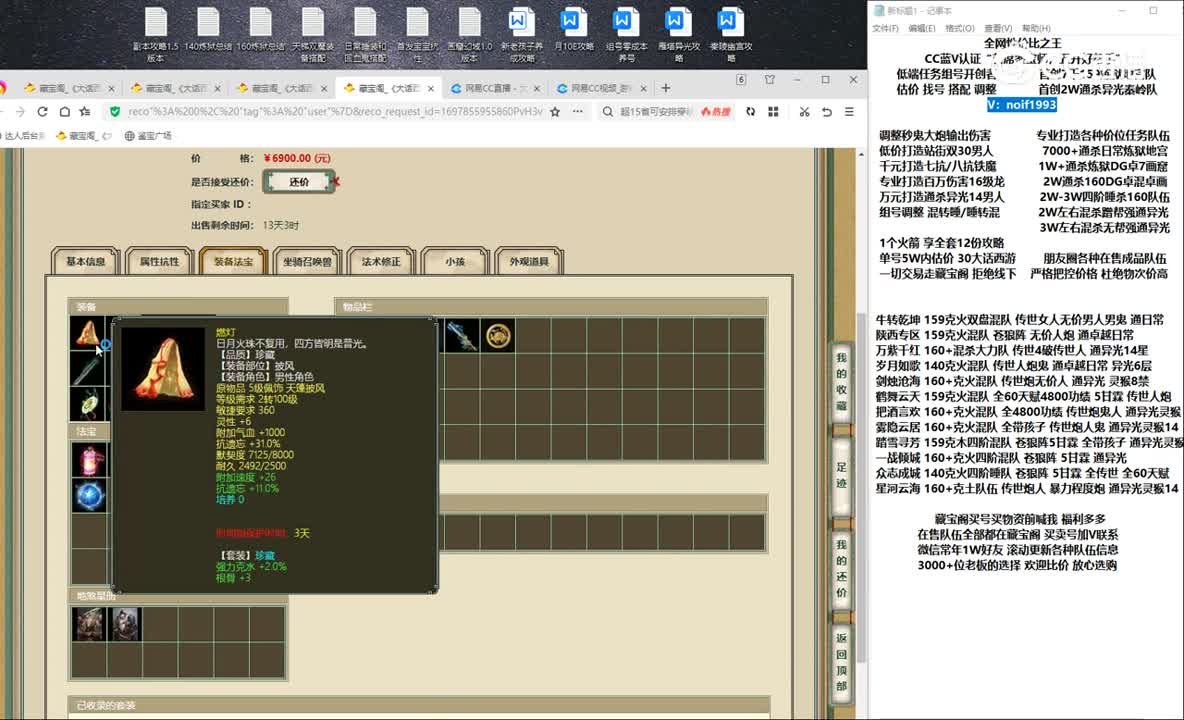
Task: Click the price text ¥6900.00 (元)
Action: pyautogui.click(x=297, y=158)
